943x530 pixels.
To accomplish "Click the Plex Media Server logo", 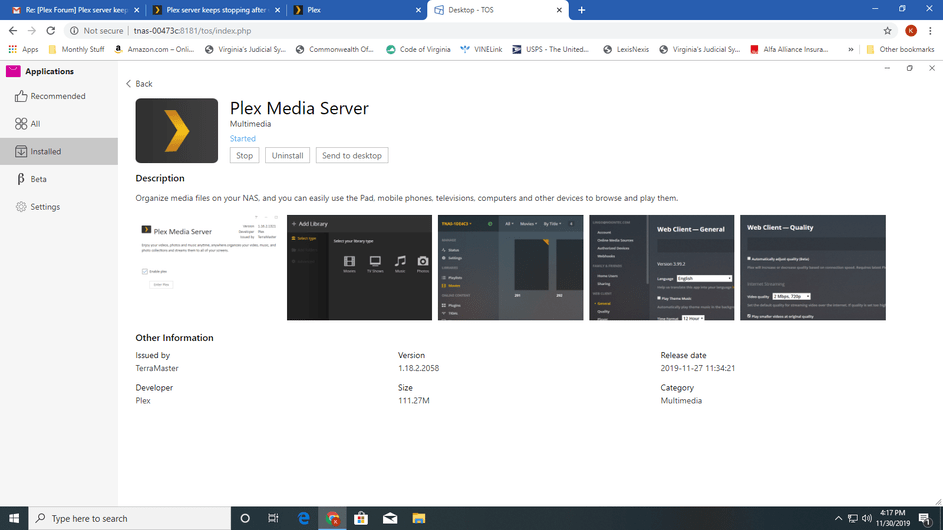I will click(x=176, y=131).
